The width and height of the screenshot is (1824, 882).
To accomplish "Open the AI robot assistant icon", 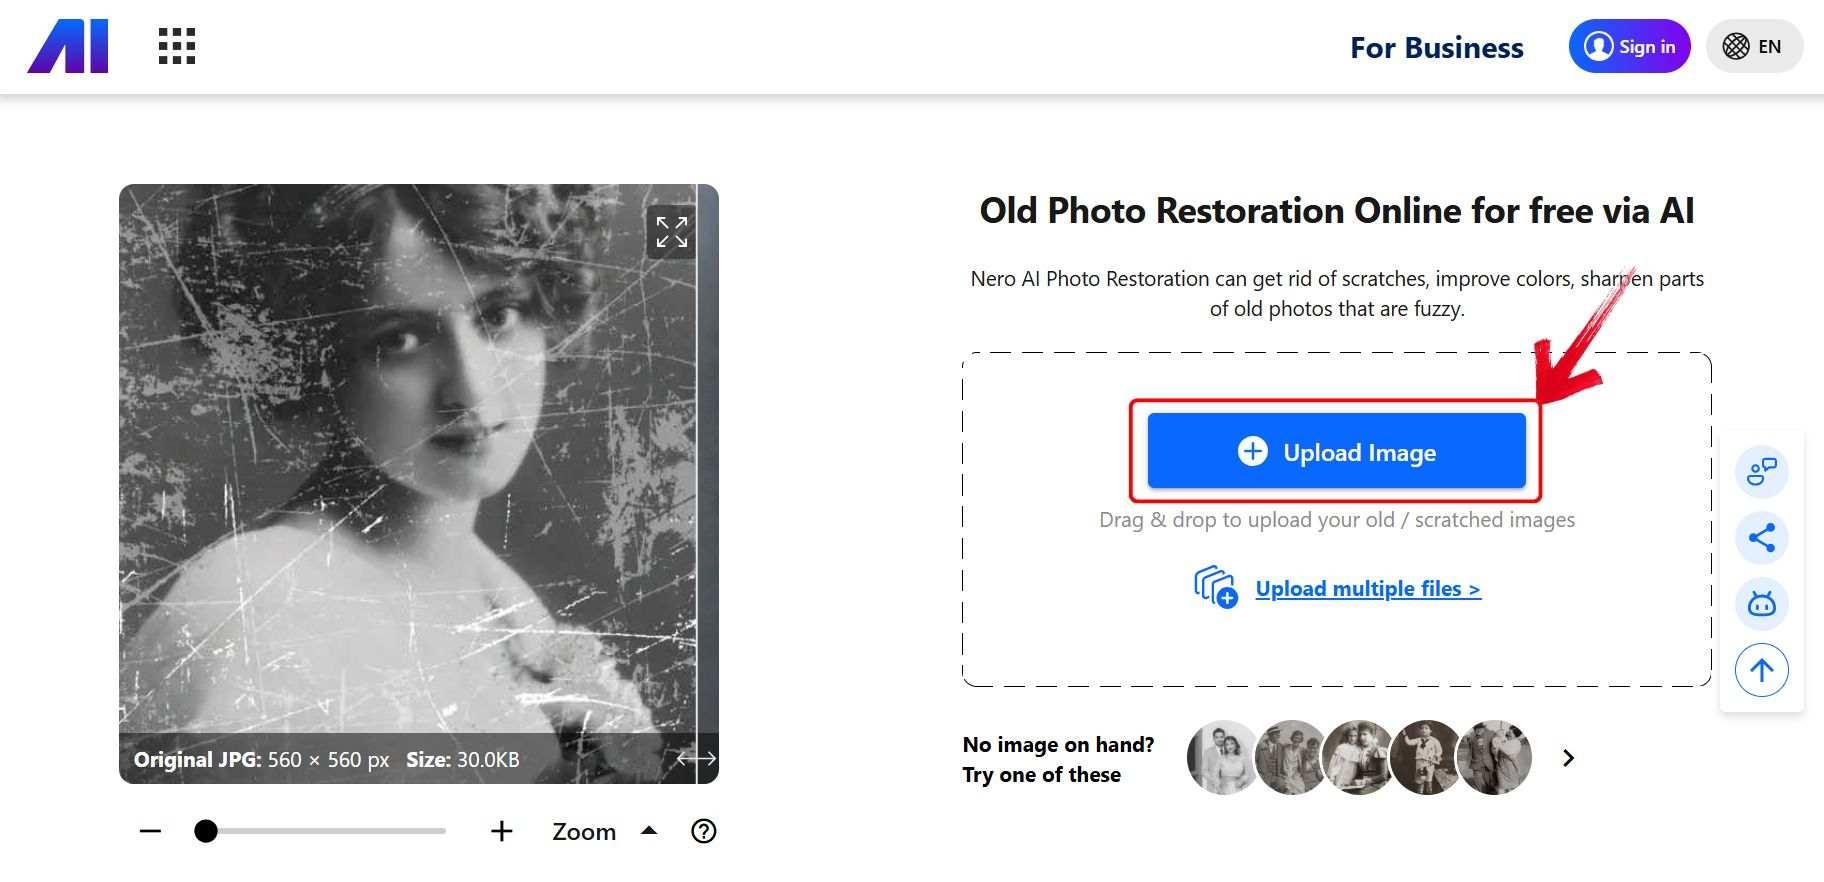I will pos(1761,604).
